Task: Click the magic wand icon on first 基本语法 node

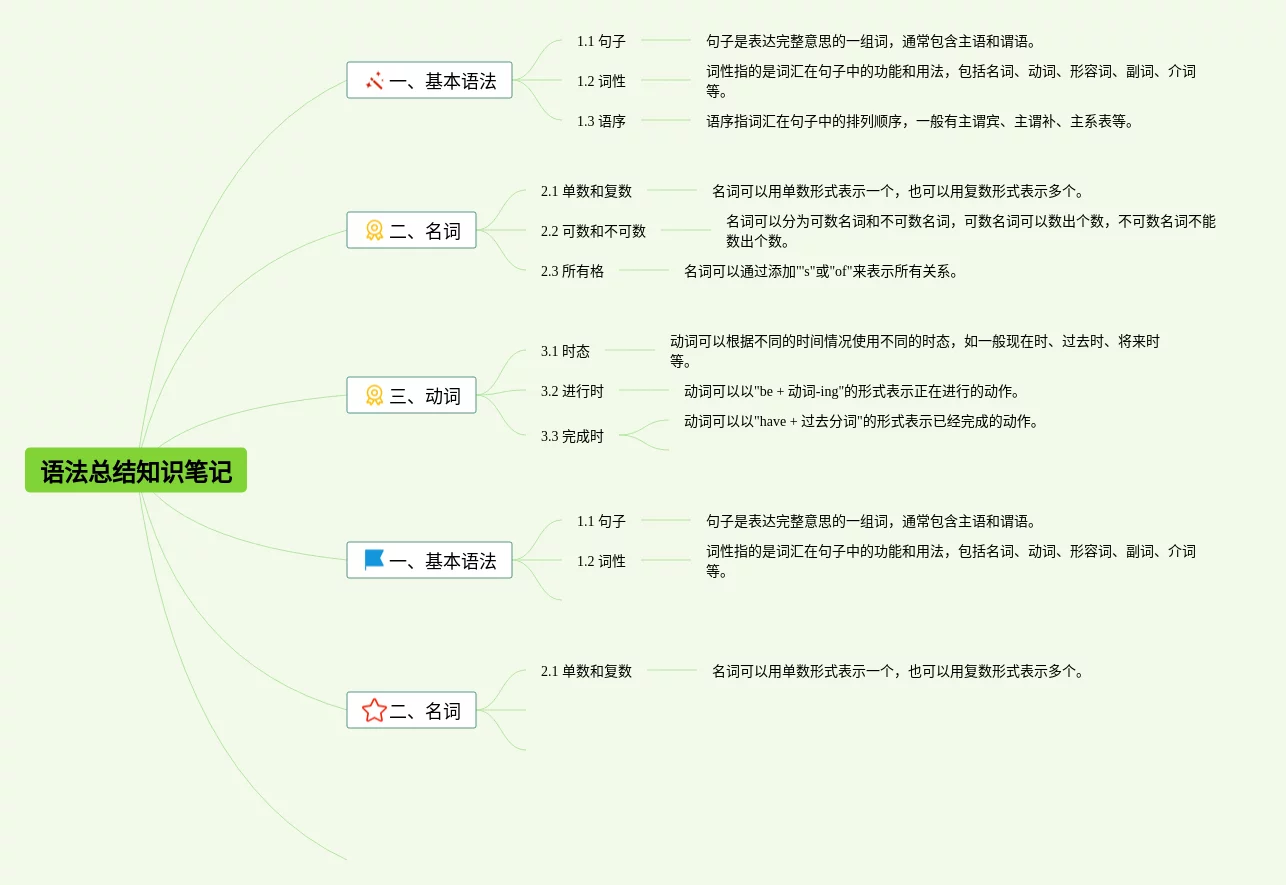Action: [375, 81]
